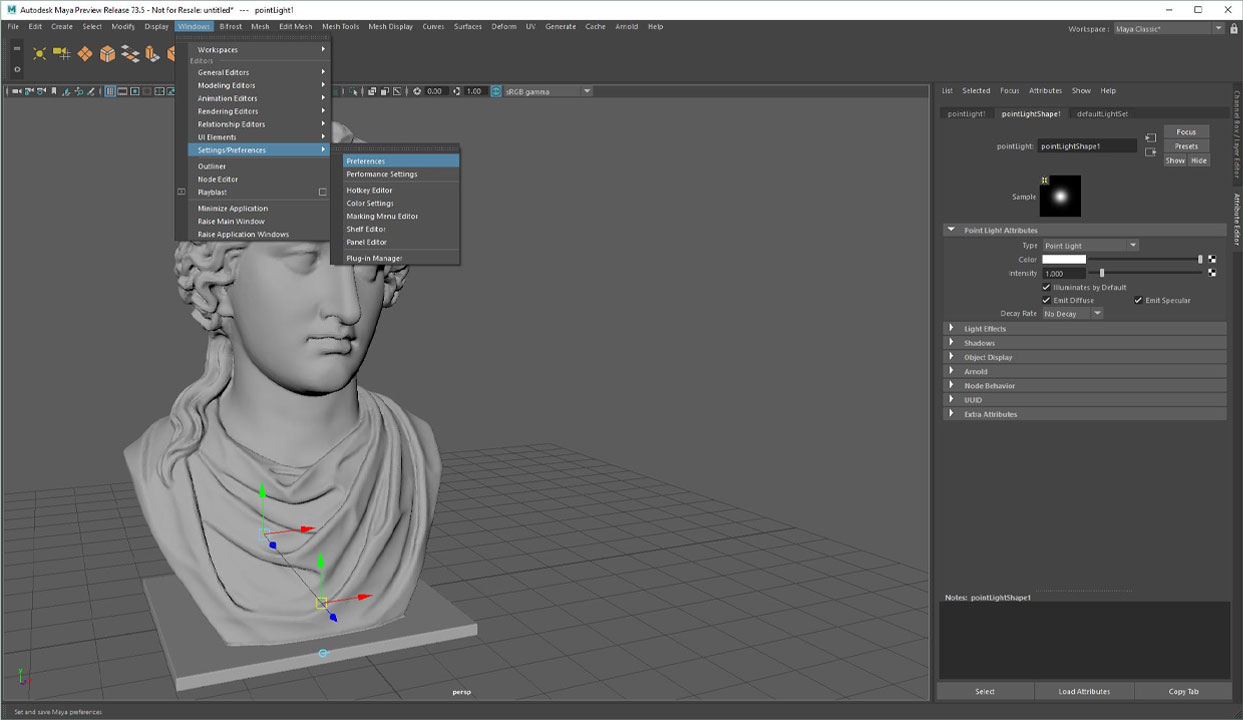Toggle Emit Specular off
Screen dimensions: 1243x720
pyautogui.click(x=1137, y=300)
